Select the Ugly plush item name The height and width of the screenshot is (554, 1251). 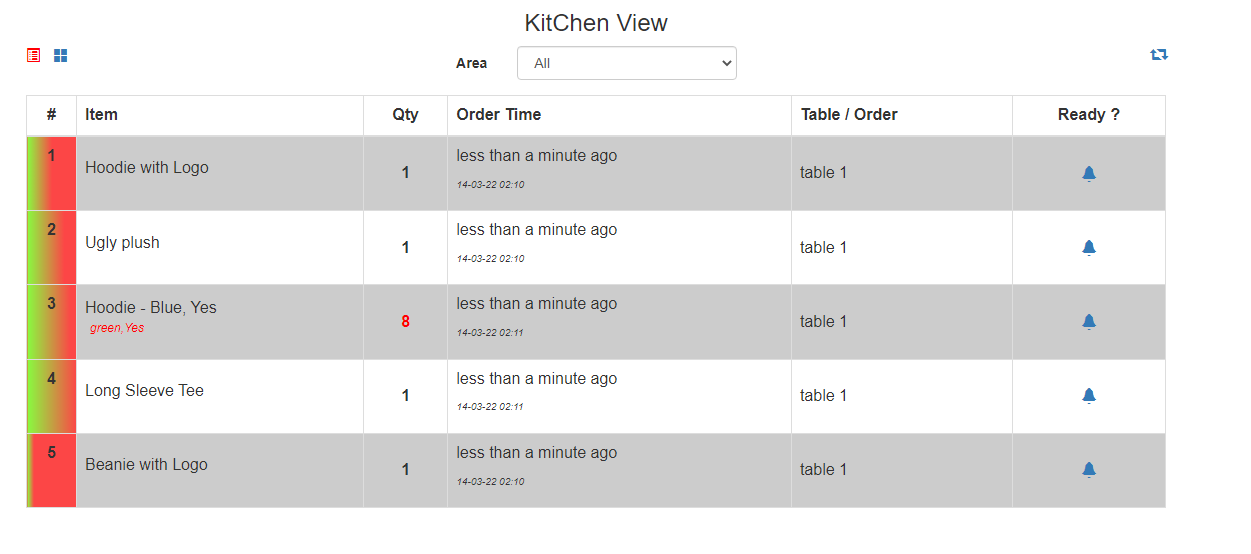point(122,242)
